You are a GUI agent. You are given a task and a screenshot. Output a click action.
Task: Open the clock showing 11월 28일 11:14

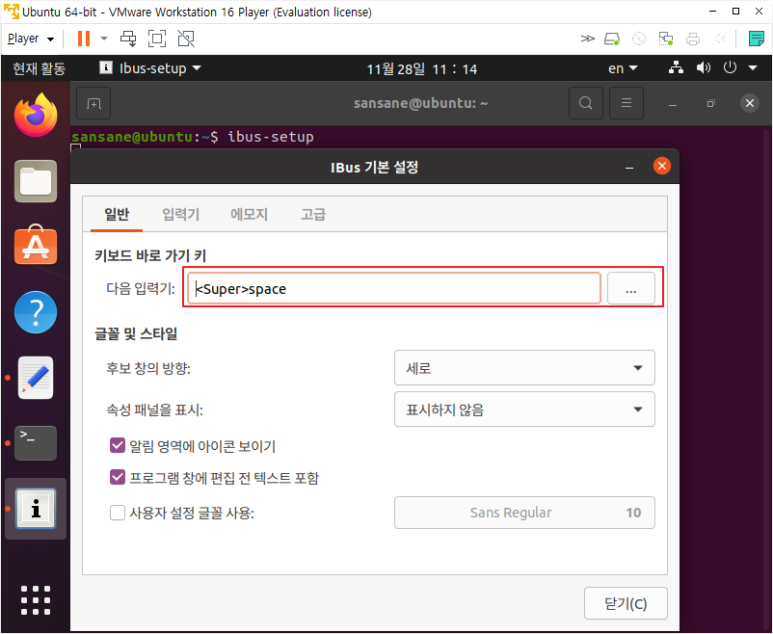pyautogui.click(x=422, y=69)
